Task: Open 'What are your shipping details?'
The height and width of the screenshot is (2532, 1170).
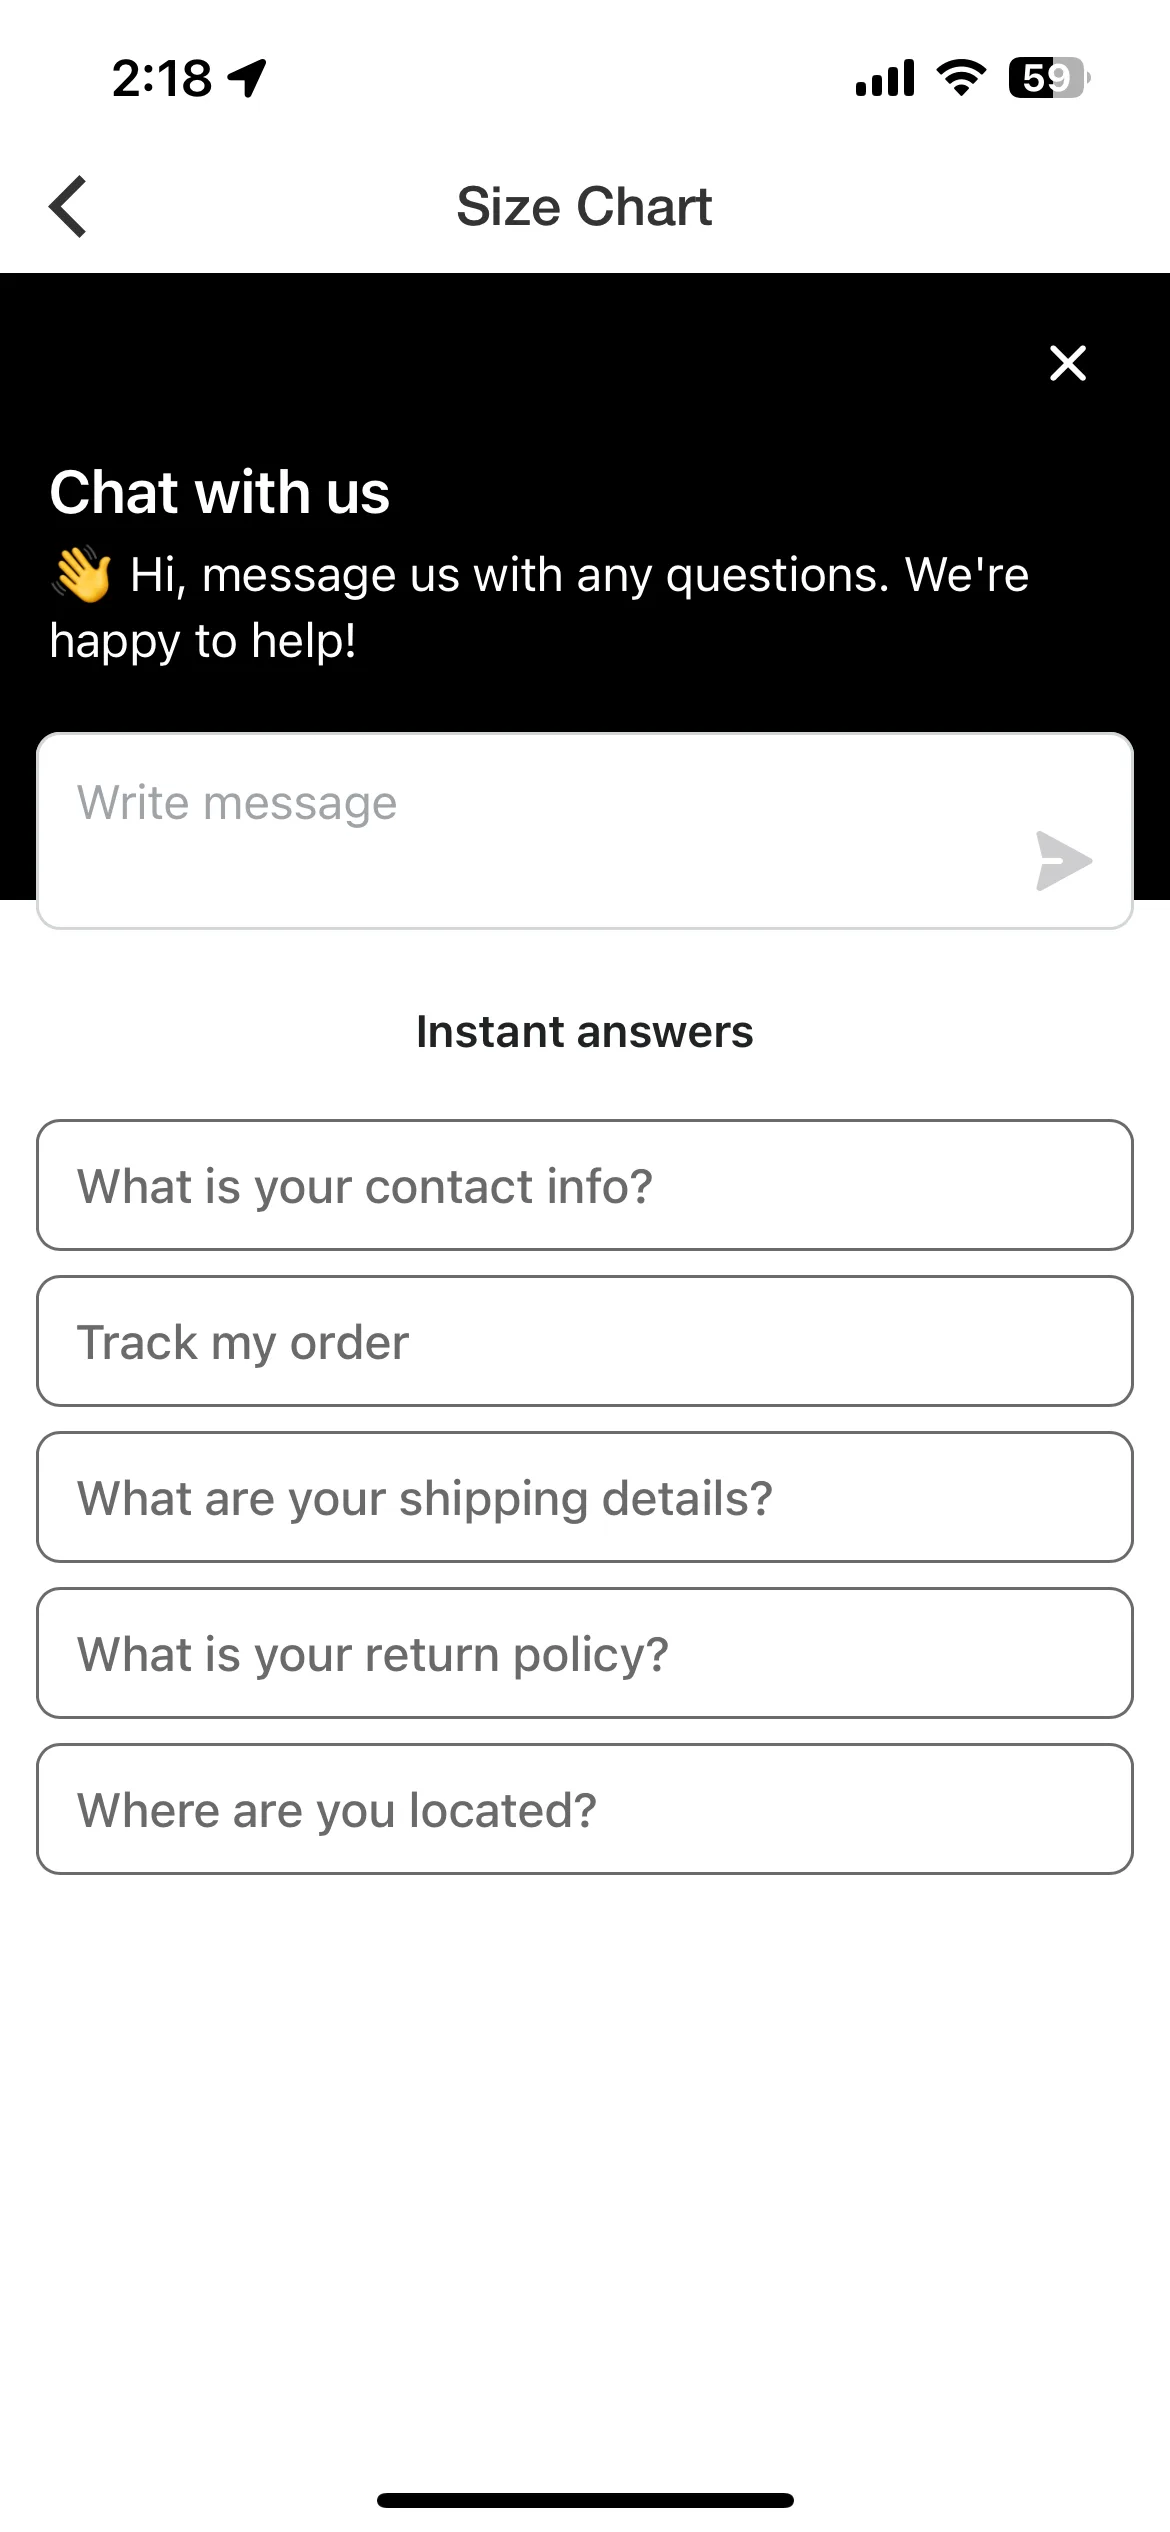Action: pyautogui.click(x=585, y=1497)
